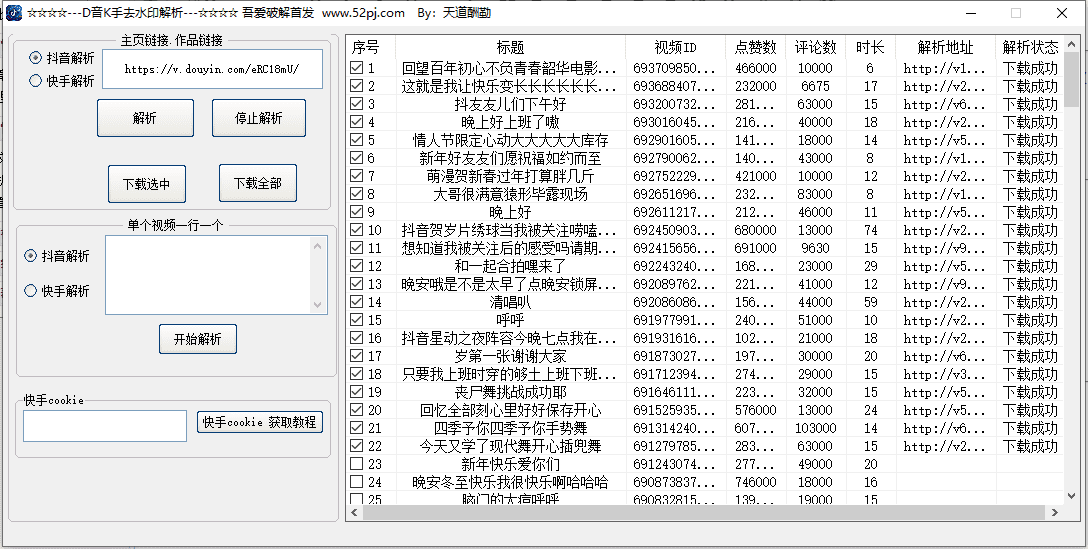Viewport: 1088px width, 549px height.
Task: Click duration value 74 in row 10
Action: click(870, 230)
